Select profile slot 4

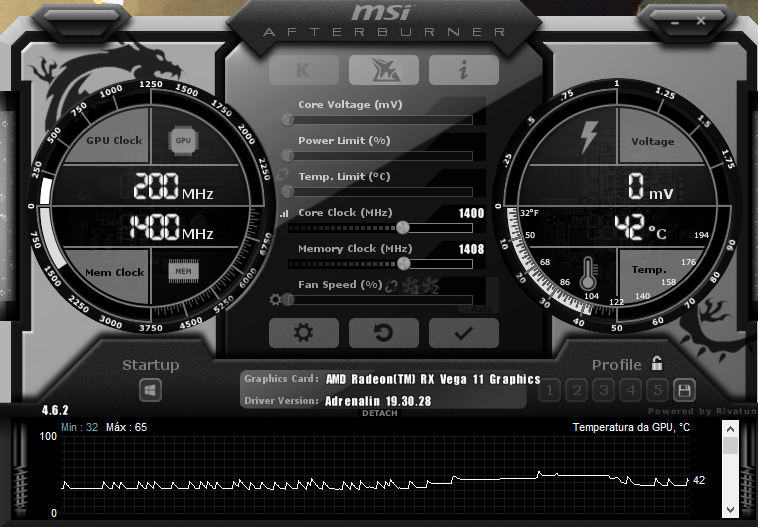[631, 390]
